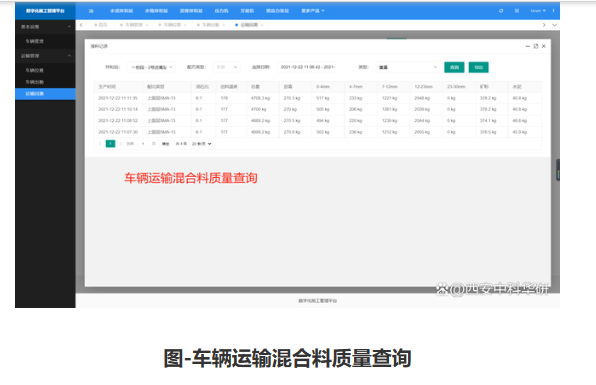Toggle the sidebar collapse icon in the blue header

click(x=91, y=11)
